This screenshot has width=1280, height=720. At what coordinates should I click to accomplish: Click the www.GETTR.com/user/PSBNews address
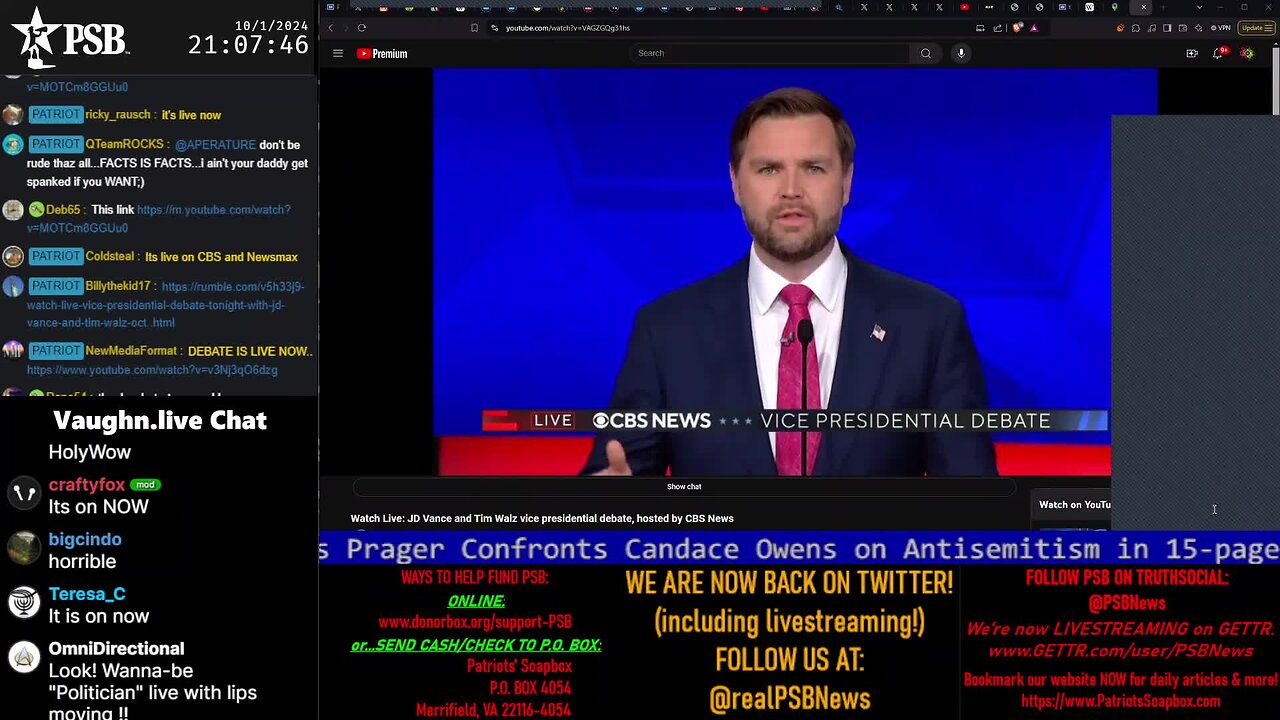pos(1120,651)
